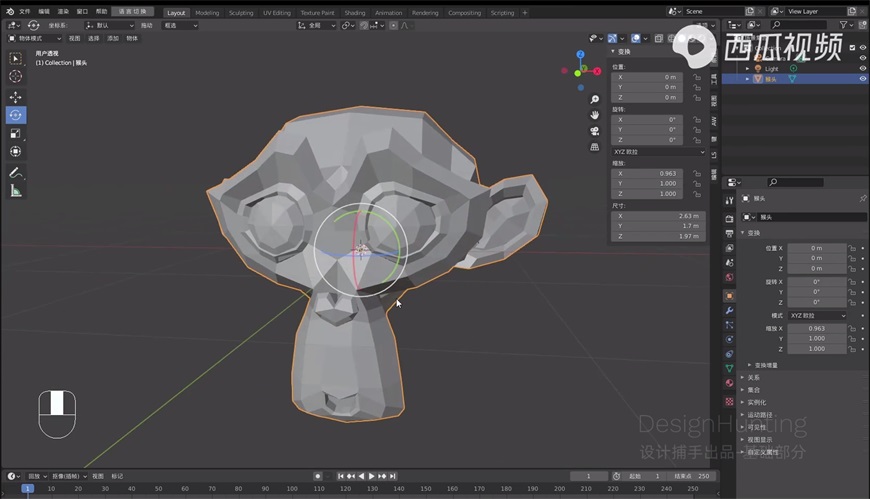Open the Output properties tab
Image resolution: width=870 pixels, height=499 pixels.
click(729, 233)
